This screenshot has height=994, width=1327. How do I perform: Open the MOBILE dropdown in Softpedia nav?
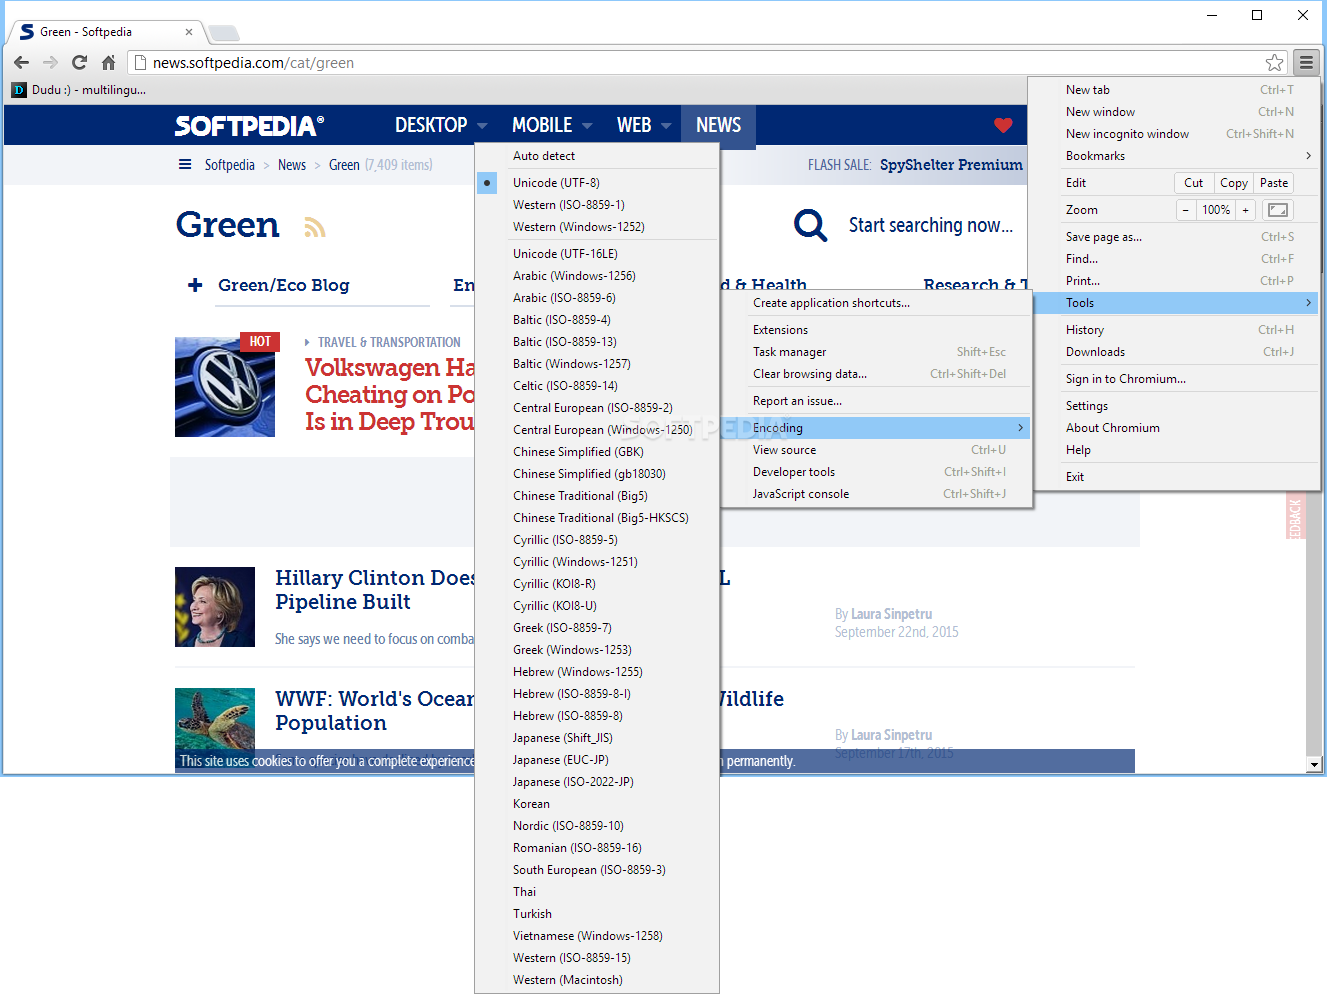(552, 125)
